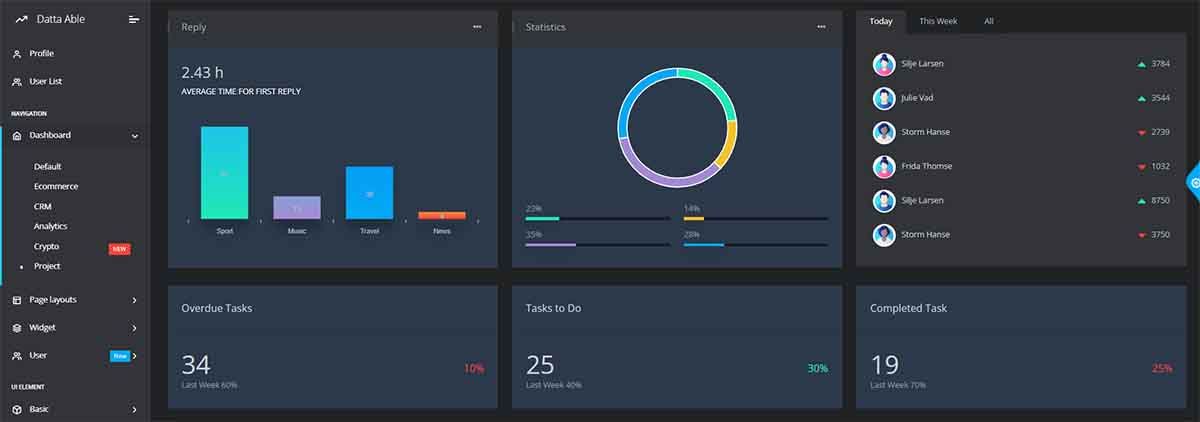Screen dimensions: 1200x422
Task: Click the Widget layers icon
Action: click(x=17, y=328)
